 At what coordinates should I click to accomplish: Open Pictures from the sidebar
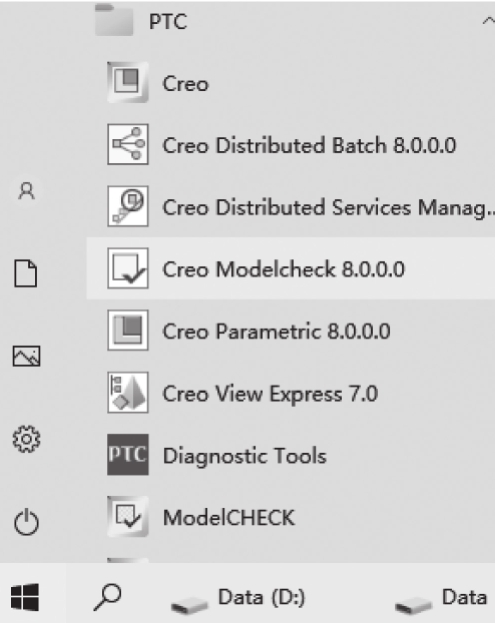click(26, 356)
